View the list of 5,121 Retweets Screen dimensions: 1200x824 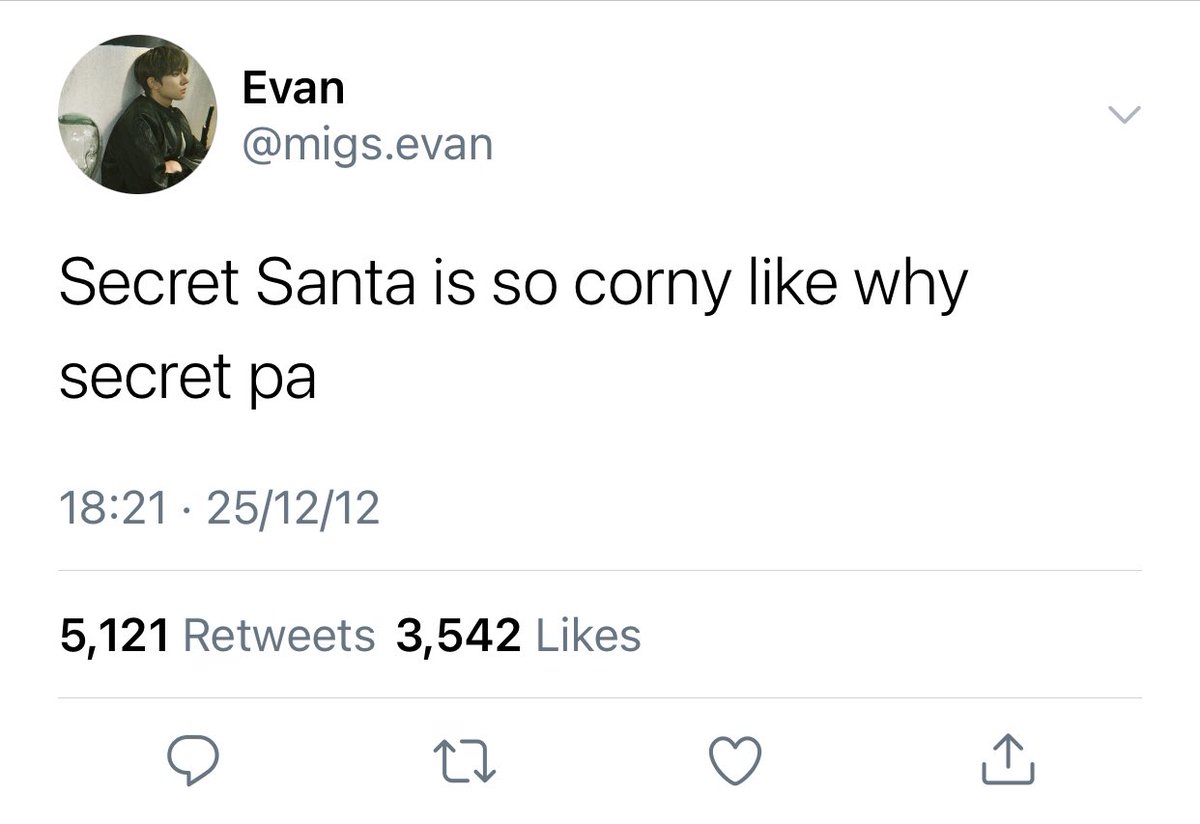[217, 634]
